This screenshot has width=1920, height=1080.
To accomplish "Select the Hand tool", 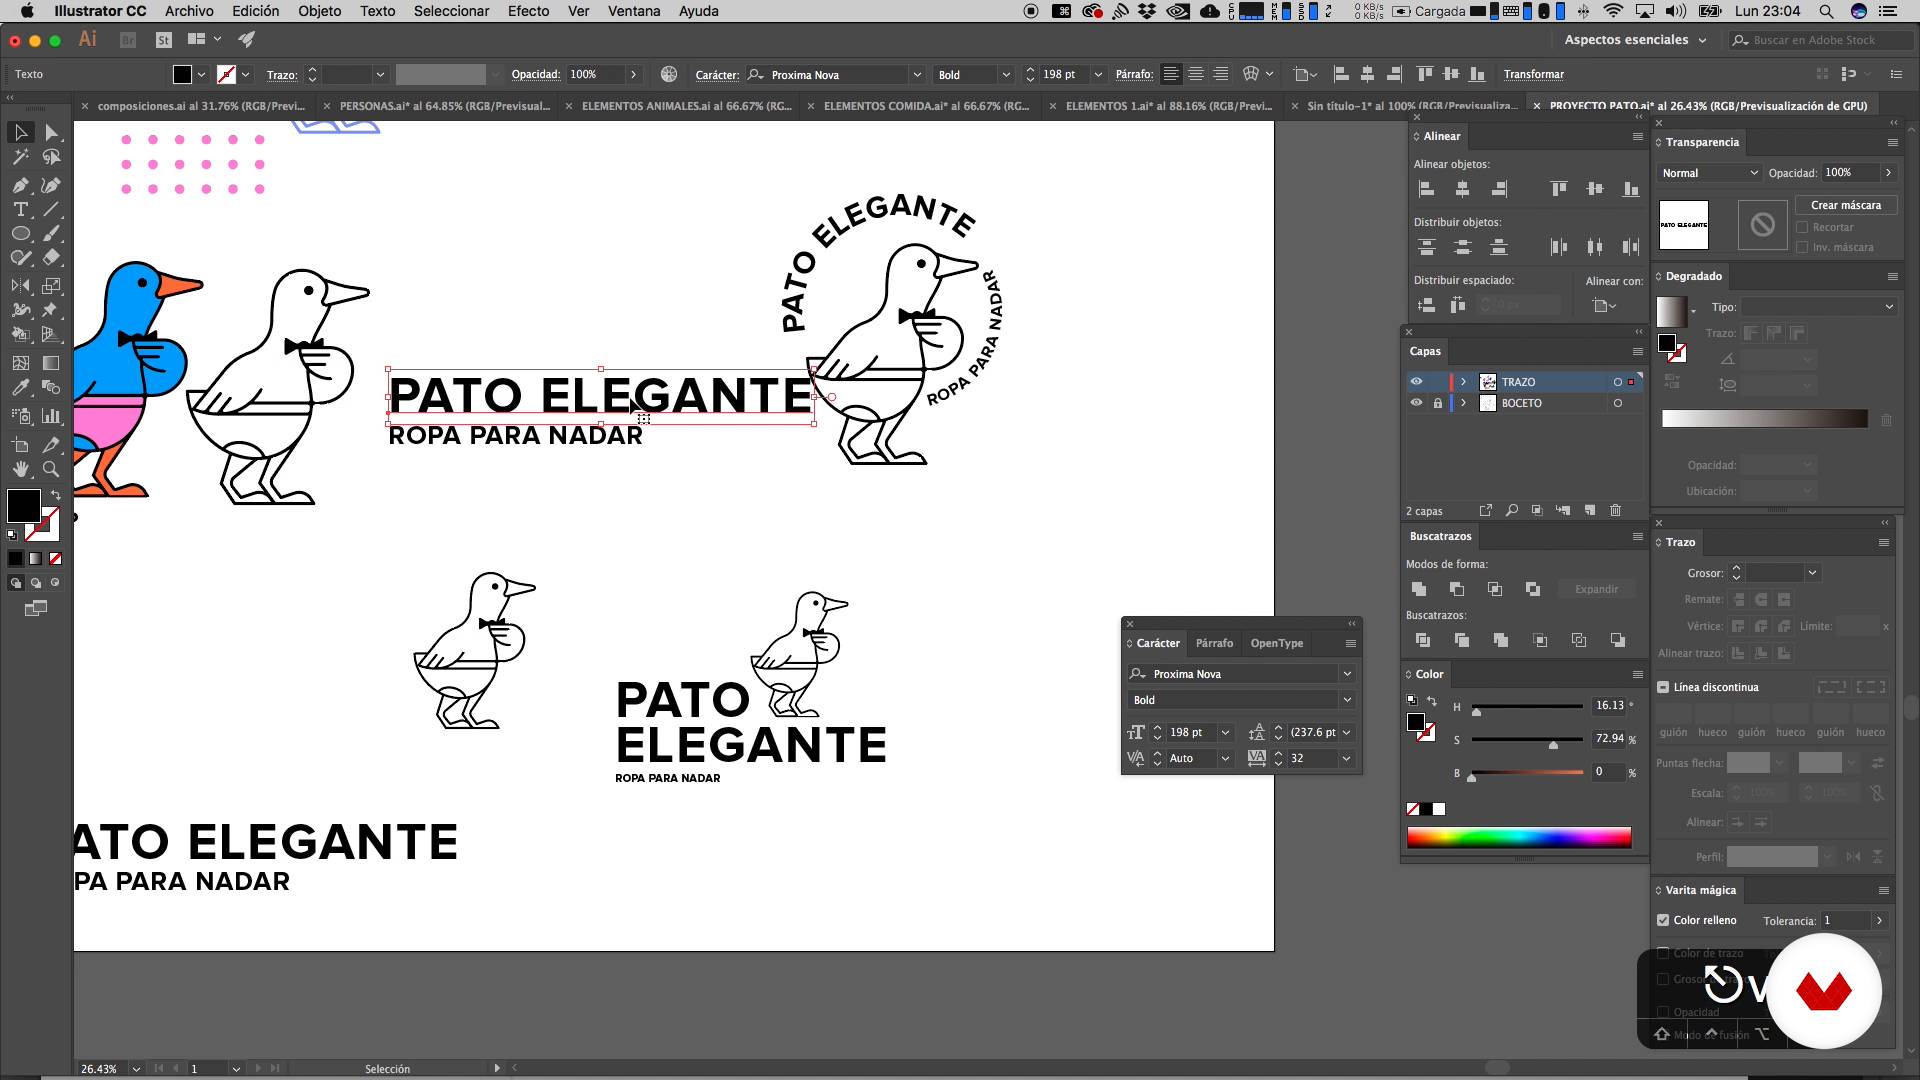I will (20, 469).
